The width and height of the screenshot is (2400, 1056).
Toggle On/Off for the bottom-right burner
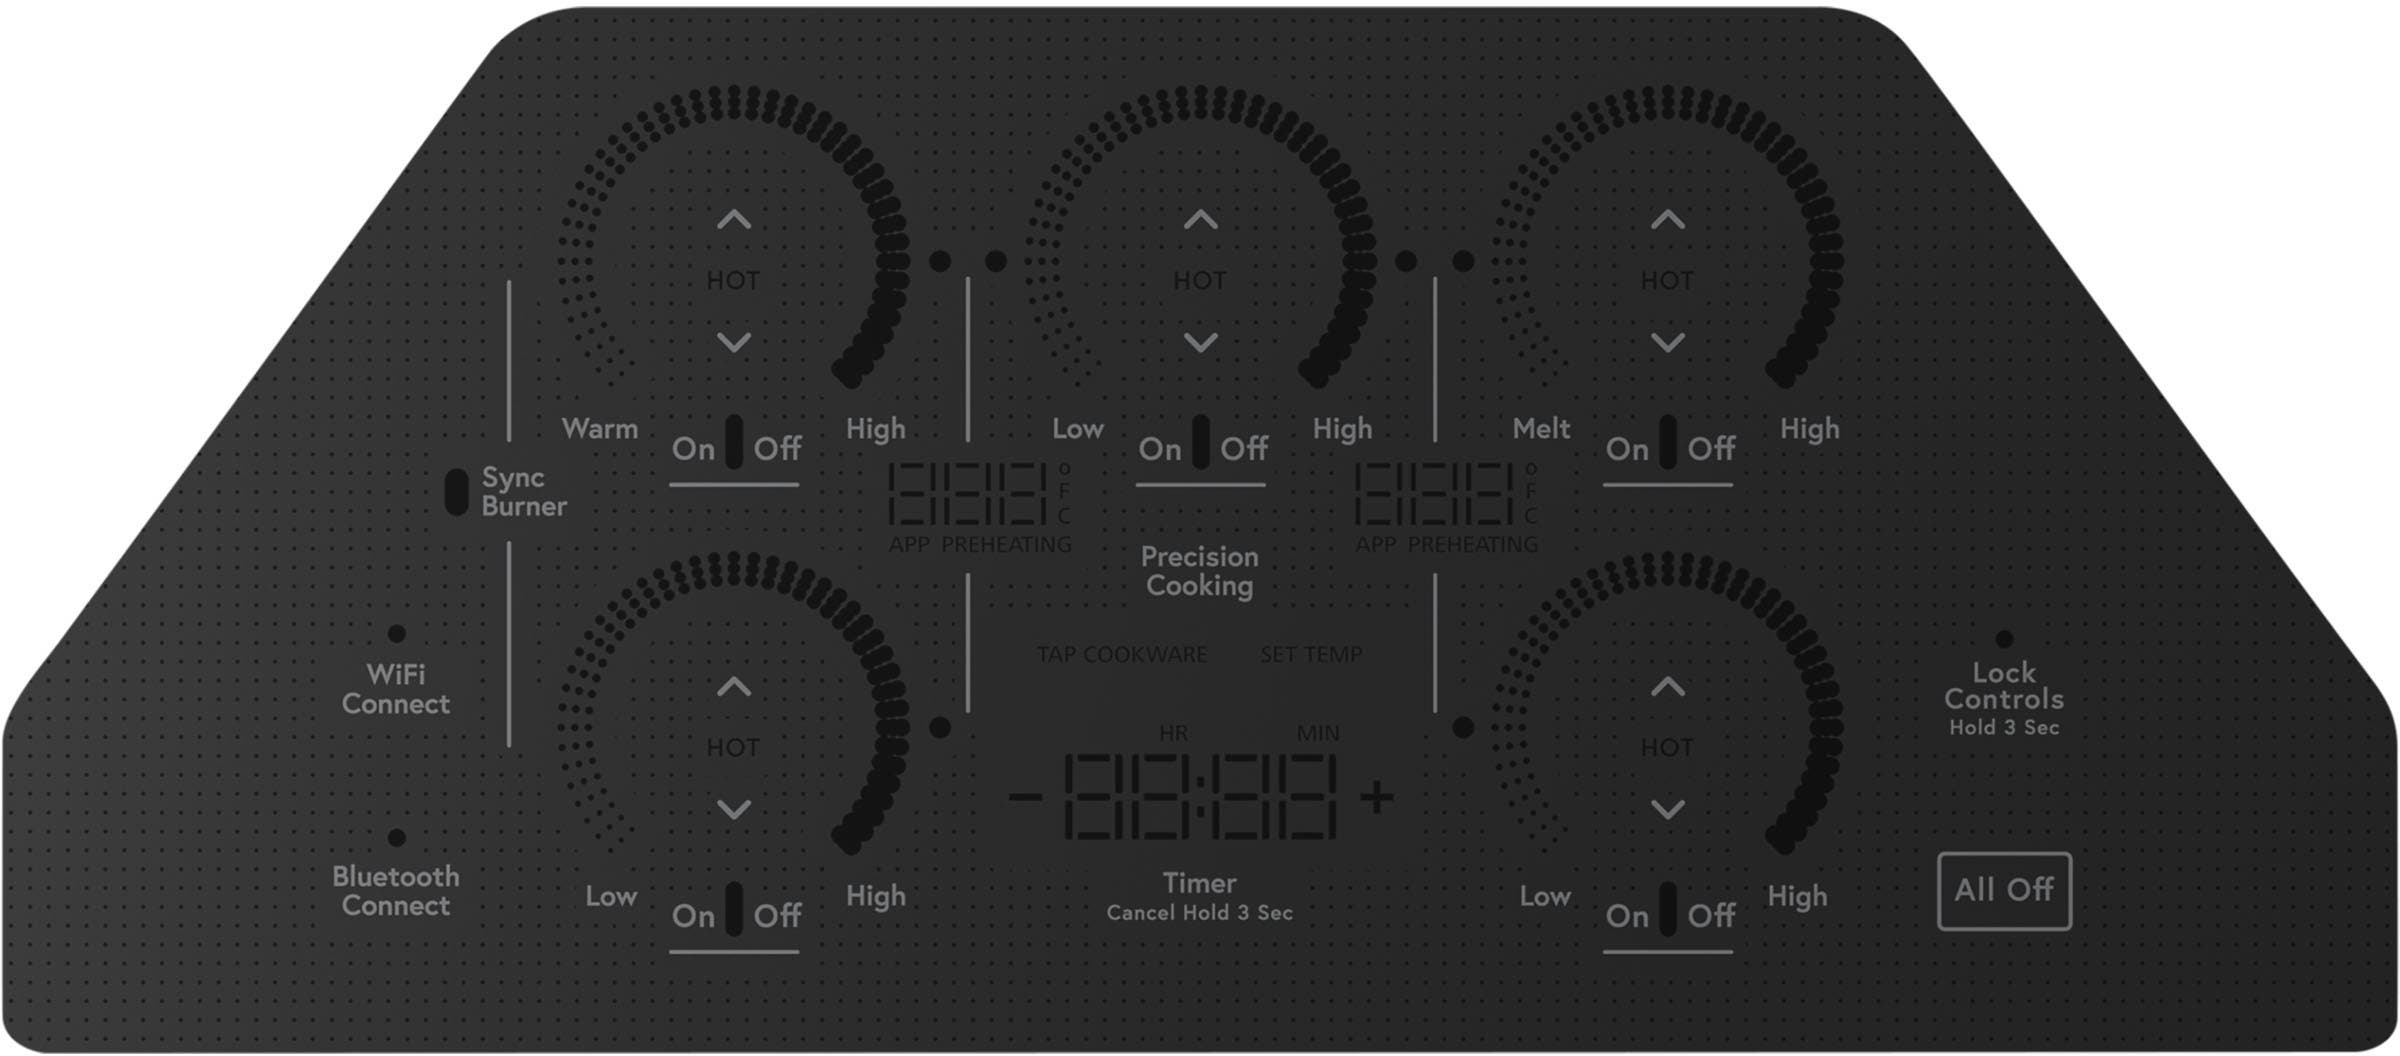[1668, 915]
